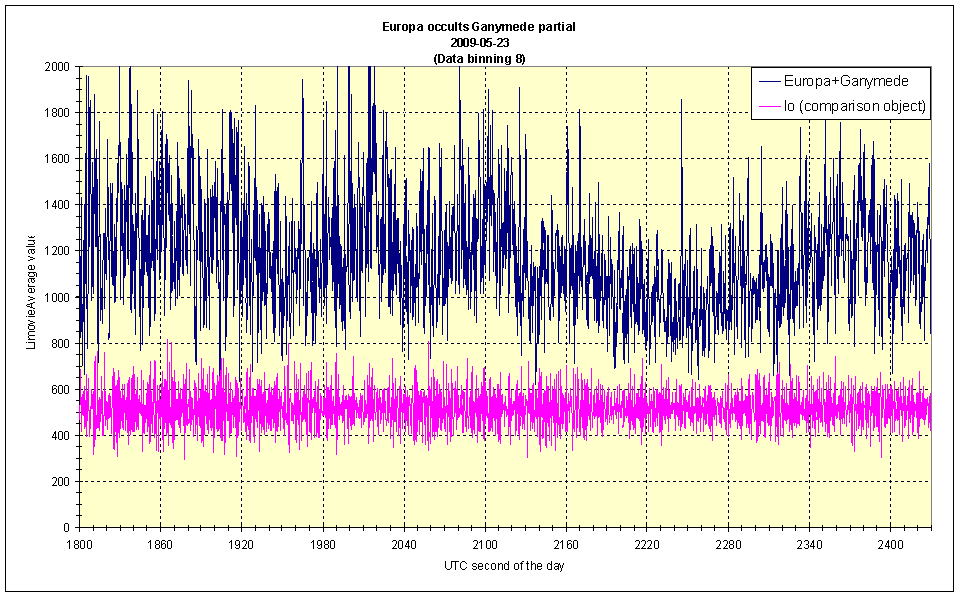Viewport: 959px width, 597px height.
Task: Click x-axis label 2400
Action: point(890,545)
